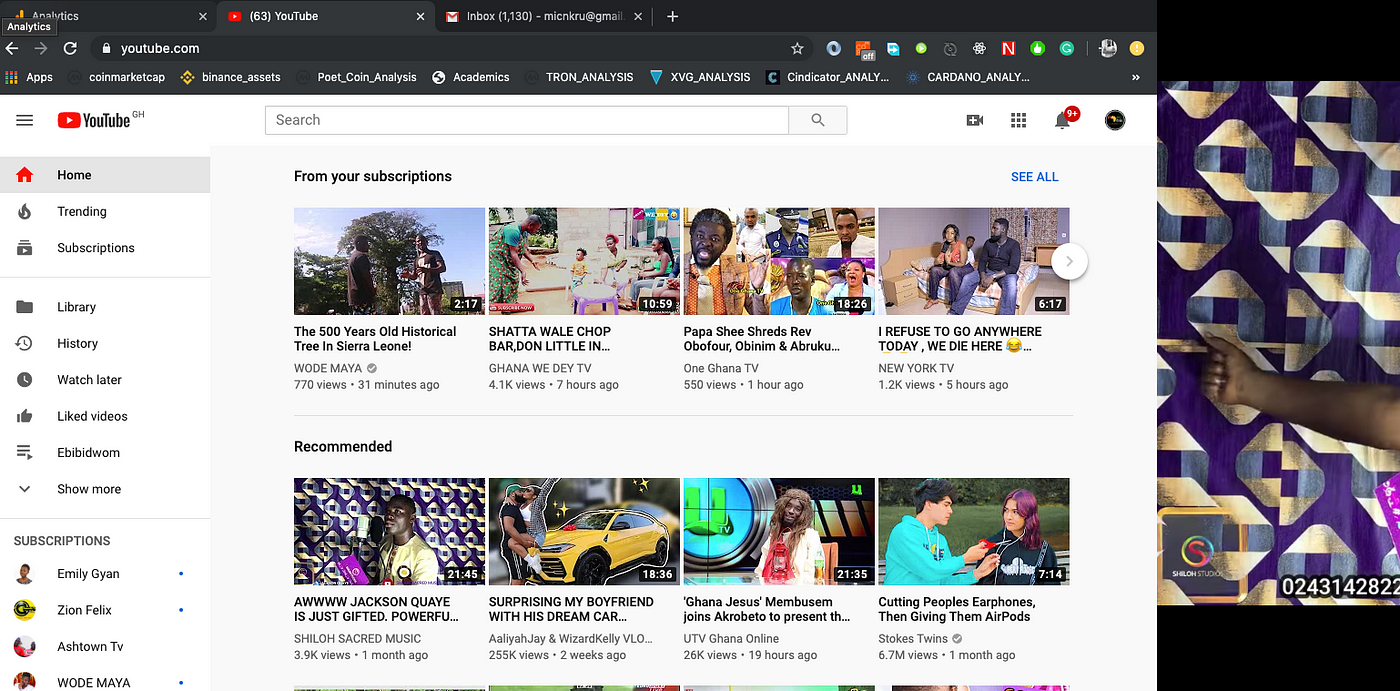Open the Ebibidwom playlist
The width and height of the screenshot is (1400, 691).
pos(105,452)
